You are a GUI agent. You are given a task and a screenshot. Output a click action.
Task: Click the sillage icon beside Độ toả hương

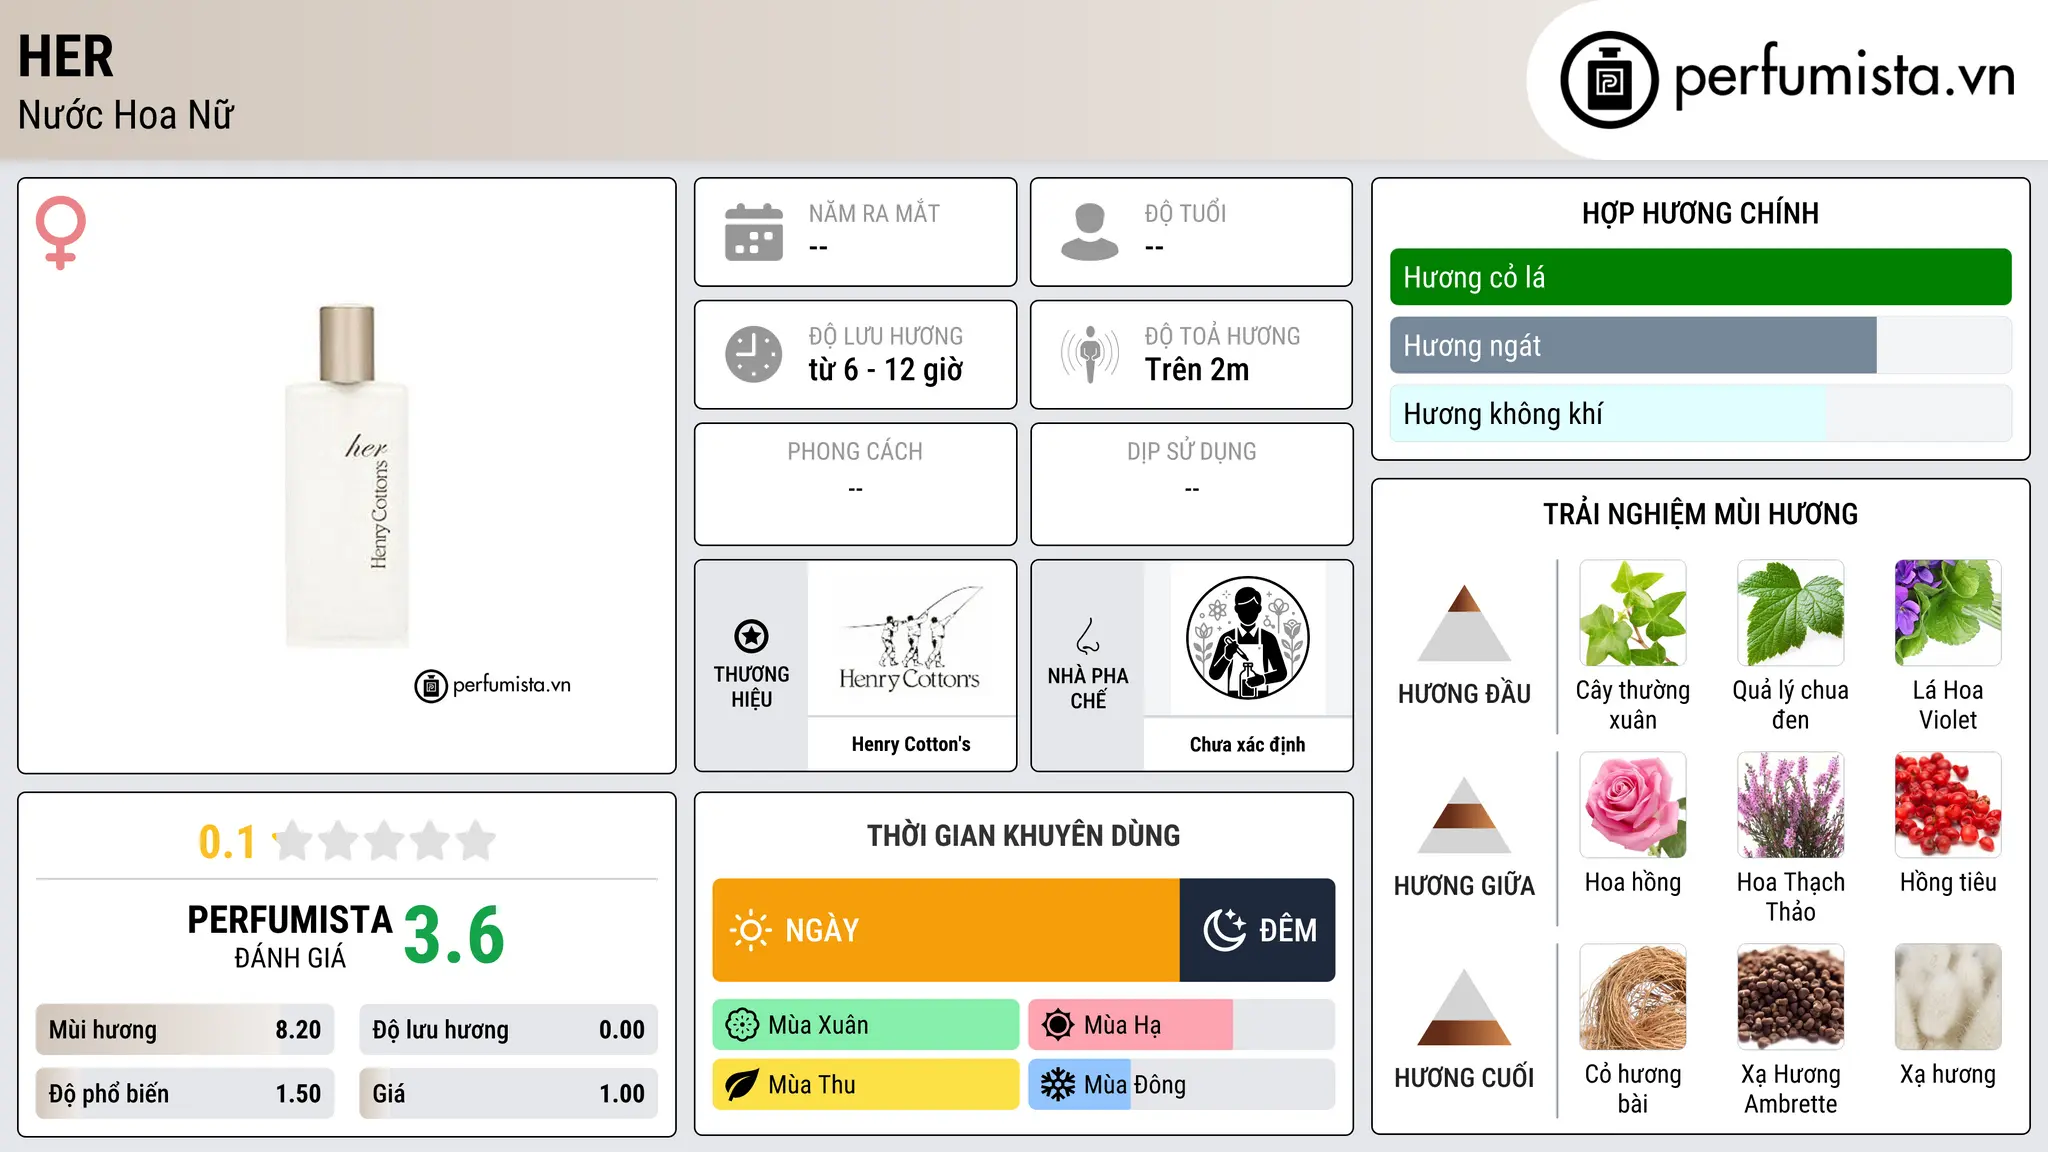coord(1090,354)
